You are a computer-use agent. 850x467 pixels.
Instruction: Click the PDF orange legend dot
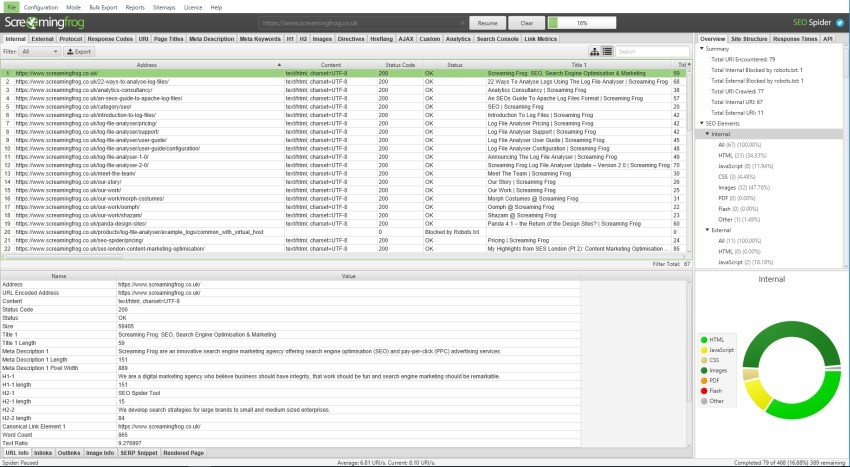[704, 381]
